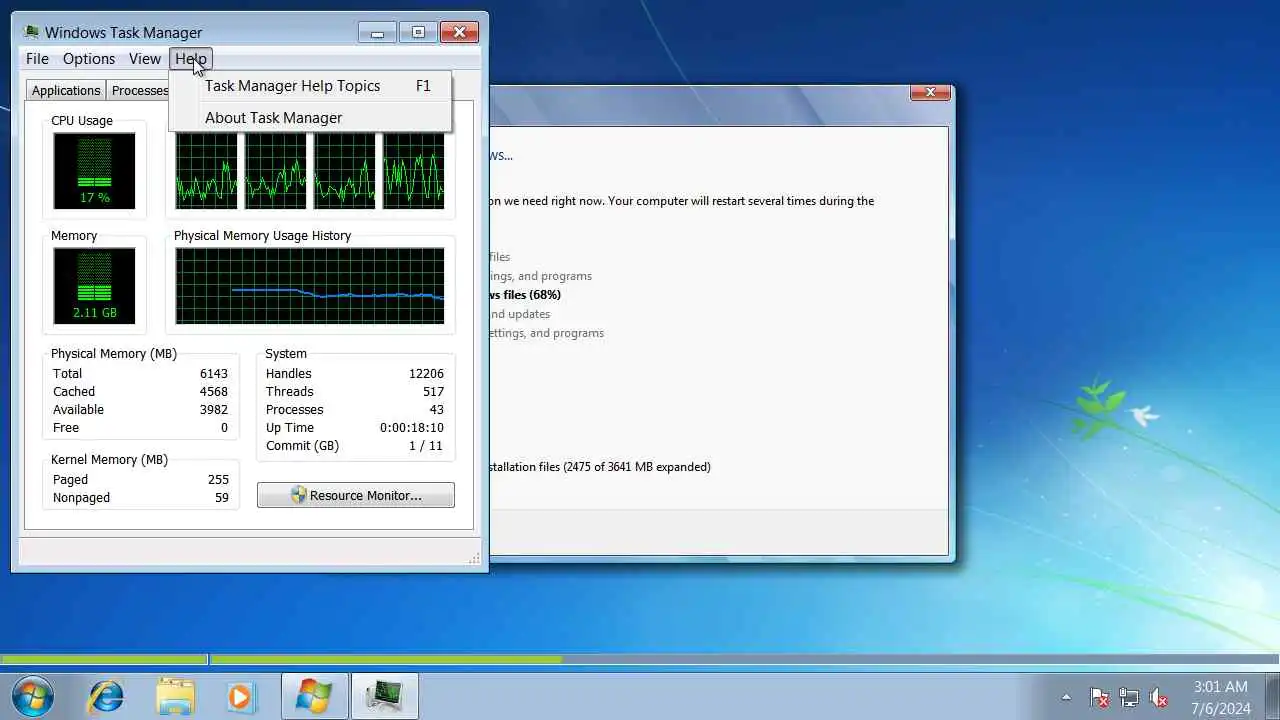The image size is (1280, 720).
Task: Click the Handles value 12206
Action: 426,374
